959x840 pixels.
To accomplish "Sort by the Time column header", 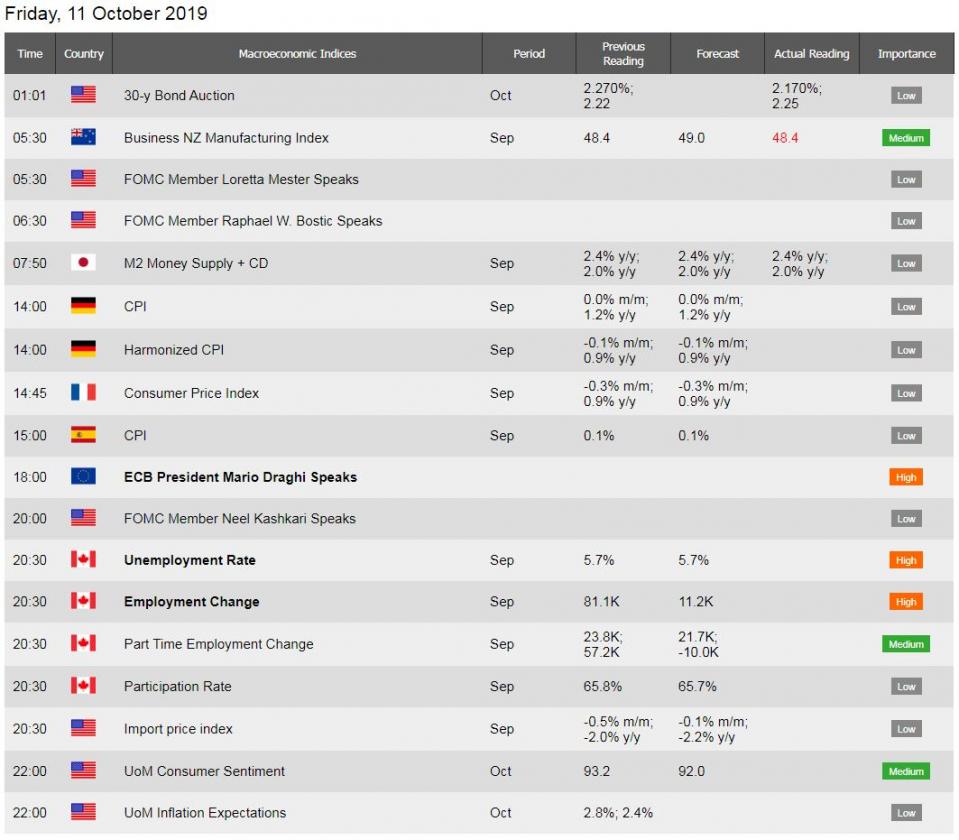I will pyautogui.click(x=30, y=54).
